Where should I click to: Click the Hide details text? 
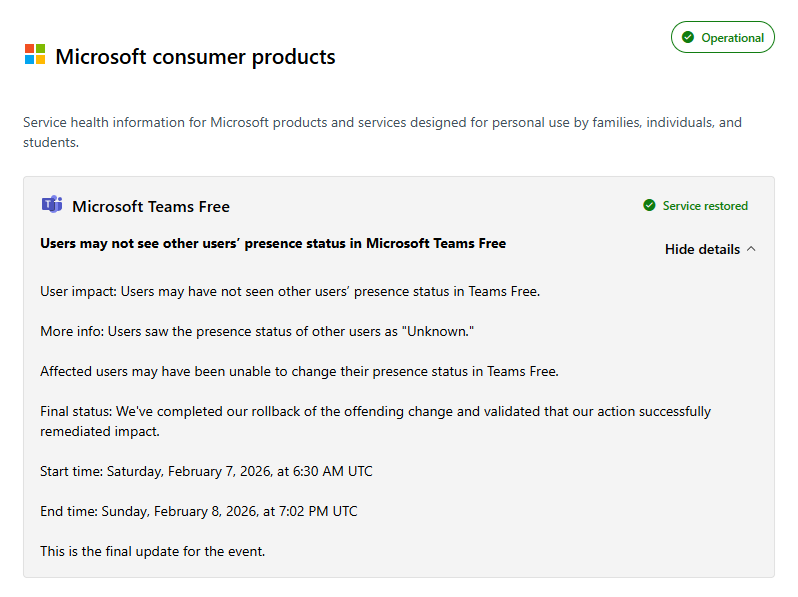[x=702, y=249]
